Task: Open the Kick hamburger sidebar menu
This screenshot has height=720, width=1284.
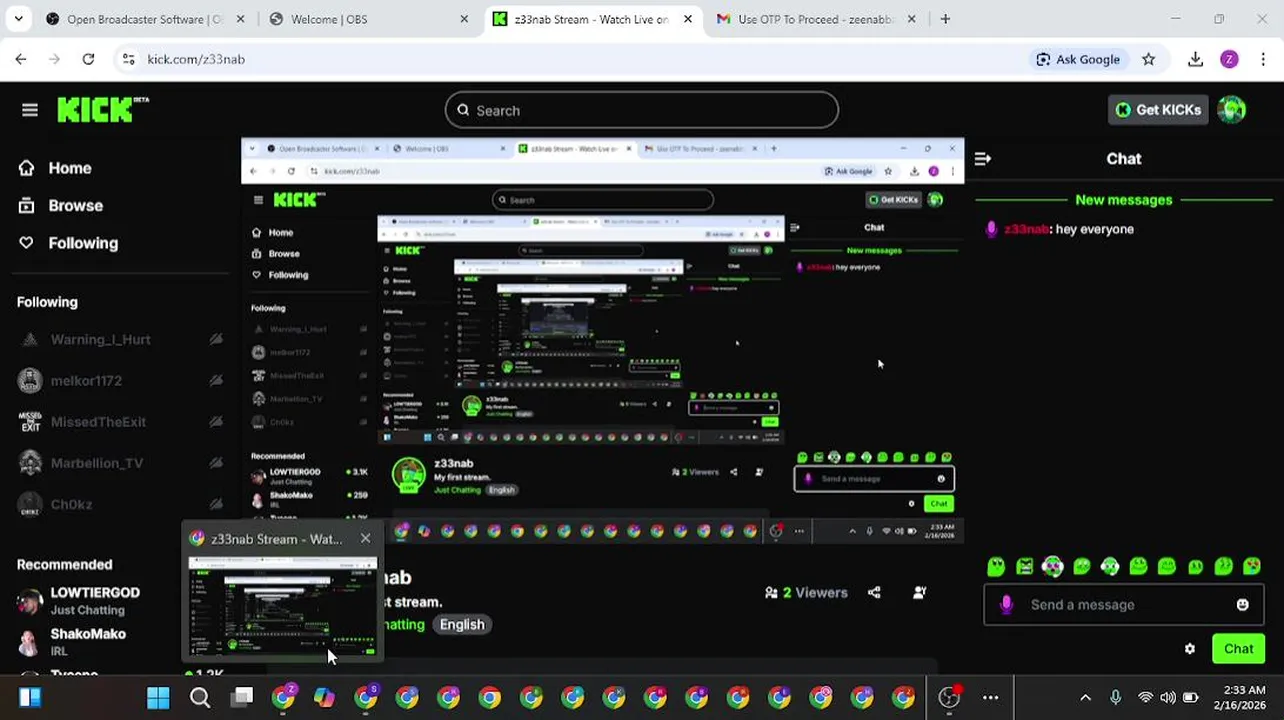Action: tap(30, 110)
